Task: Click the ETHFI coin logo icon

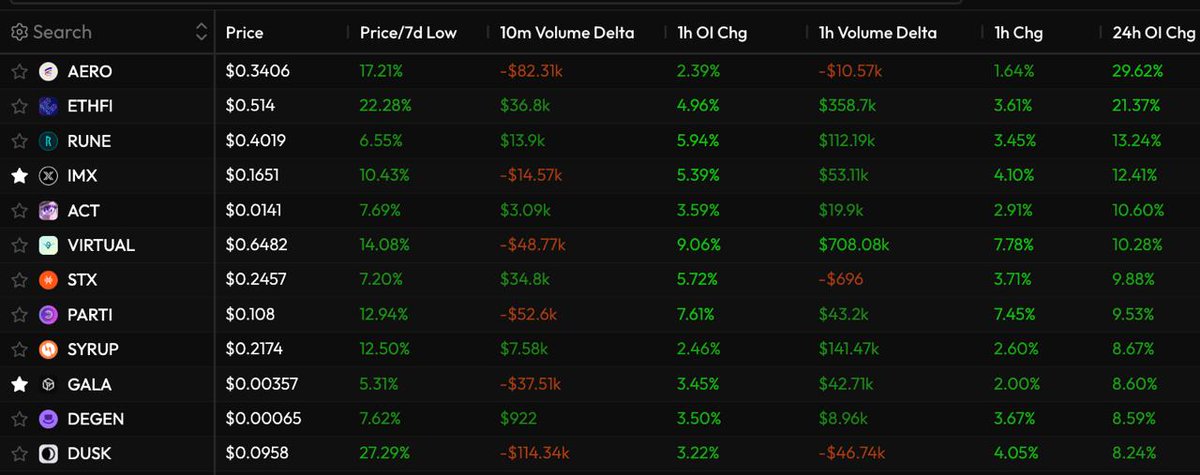Action: pyautogui.click(x=49, y=106)
